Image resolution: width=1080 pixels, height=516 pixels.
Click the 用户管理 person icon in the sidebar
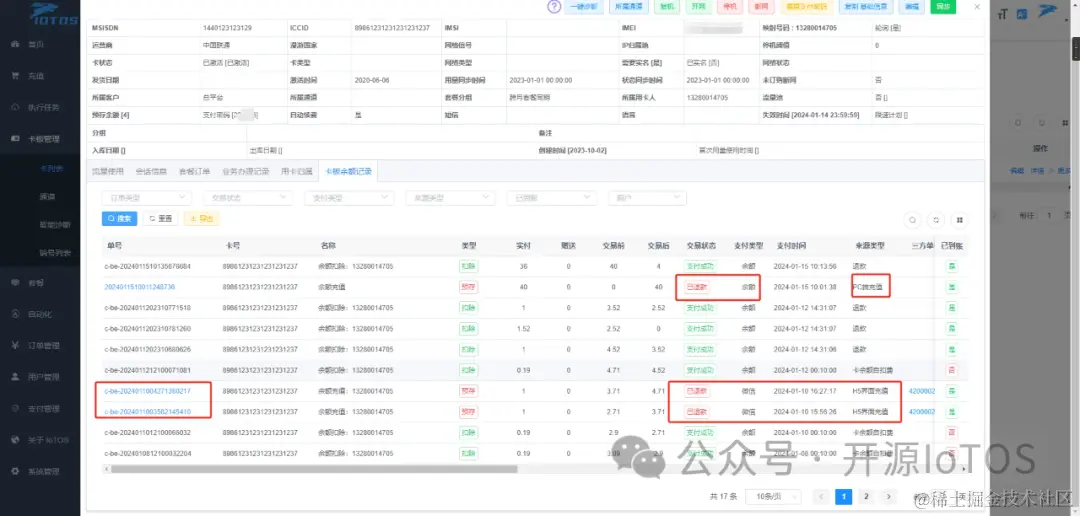[x=14, y=377]
